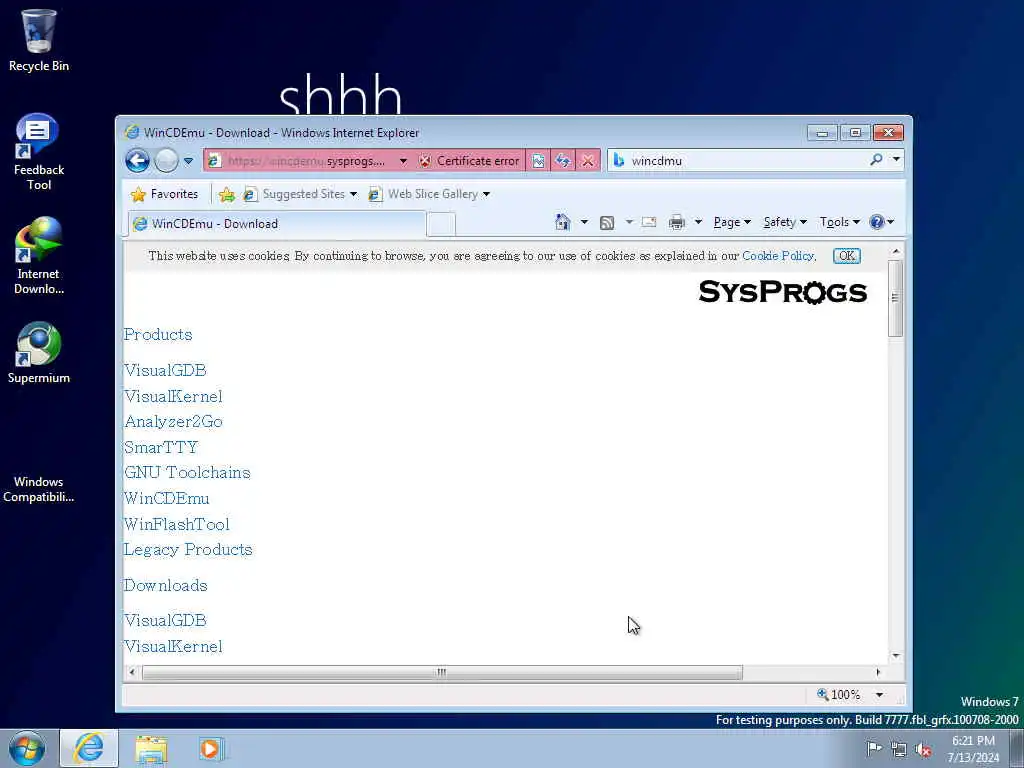Open the GNU Toolchains link
Screen dimensions: 1024x768
pos(187,472)
